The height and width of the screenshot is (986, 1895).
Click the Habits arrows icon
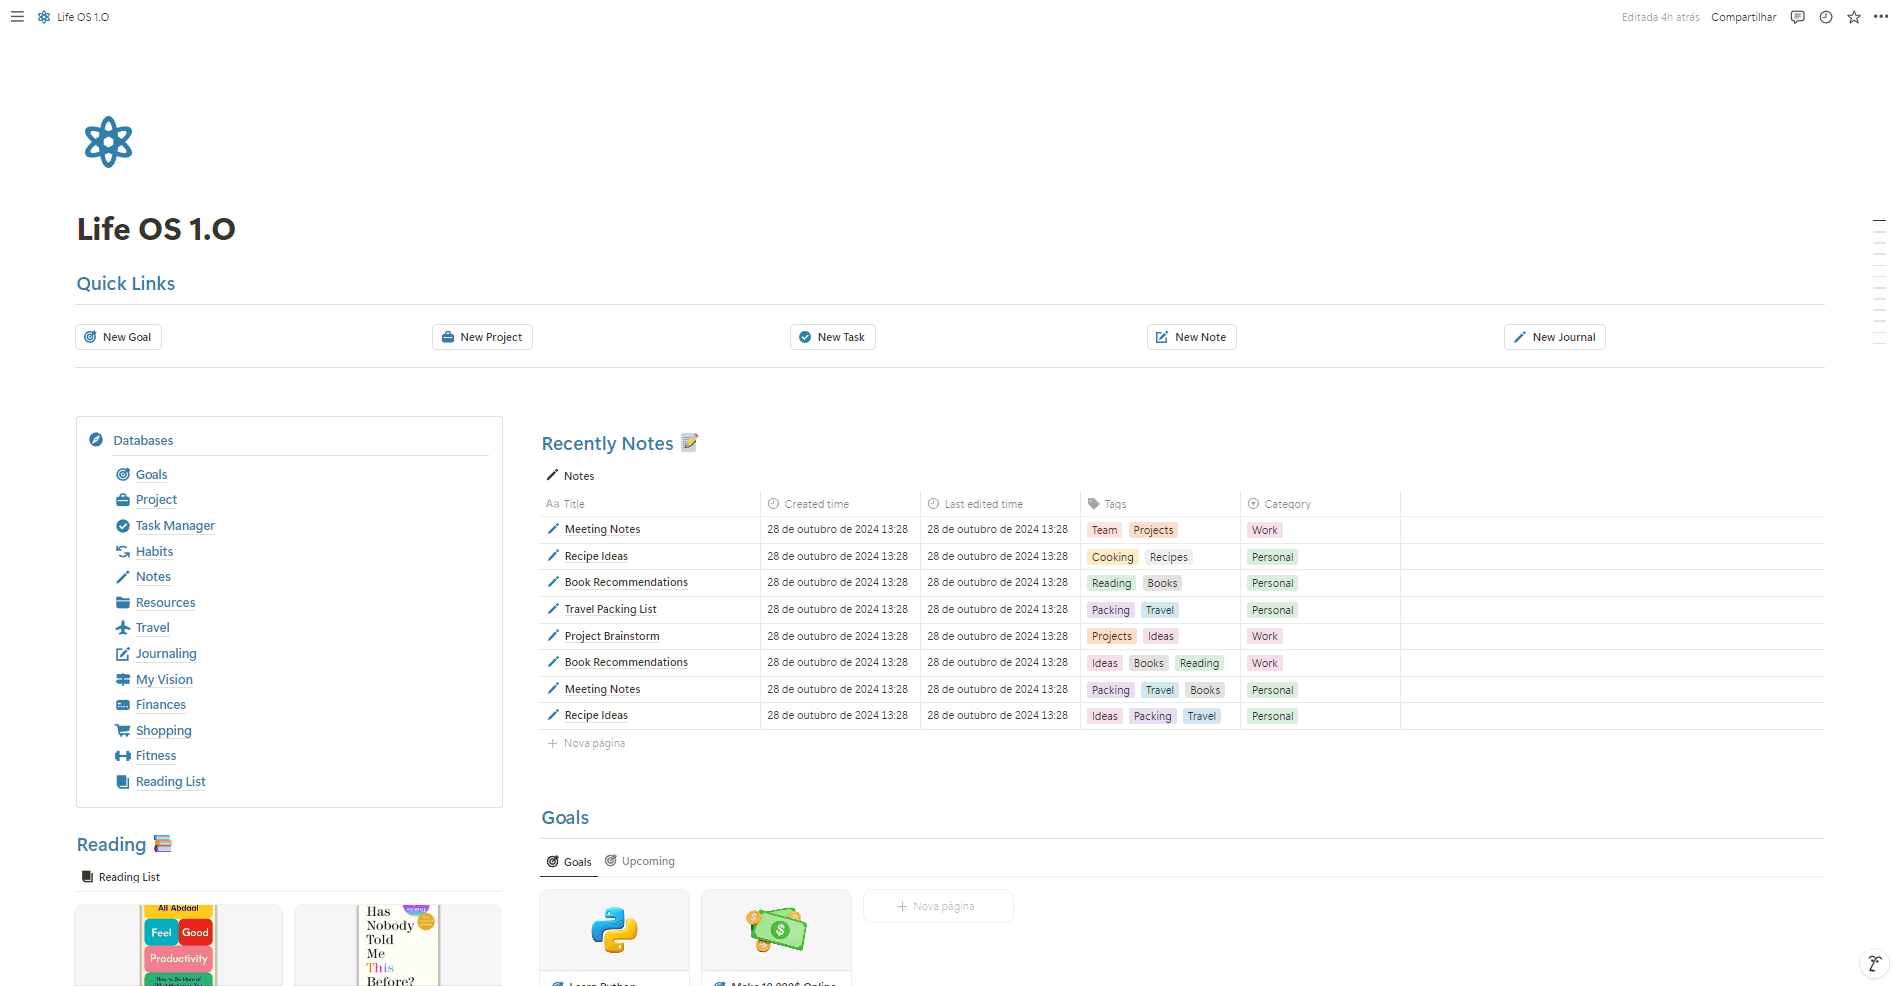(x=123, y=551)
